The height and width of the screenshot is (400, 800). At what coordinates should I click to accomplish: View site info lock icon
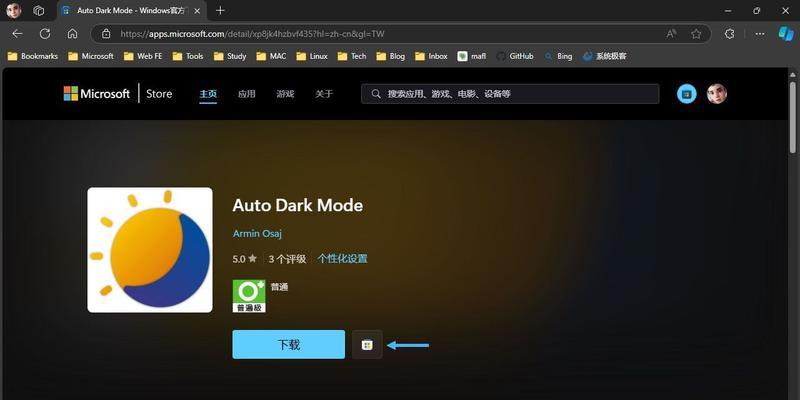coord(106,34)
